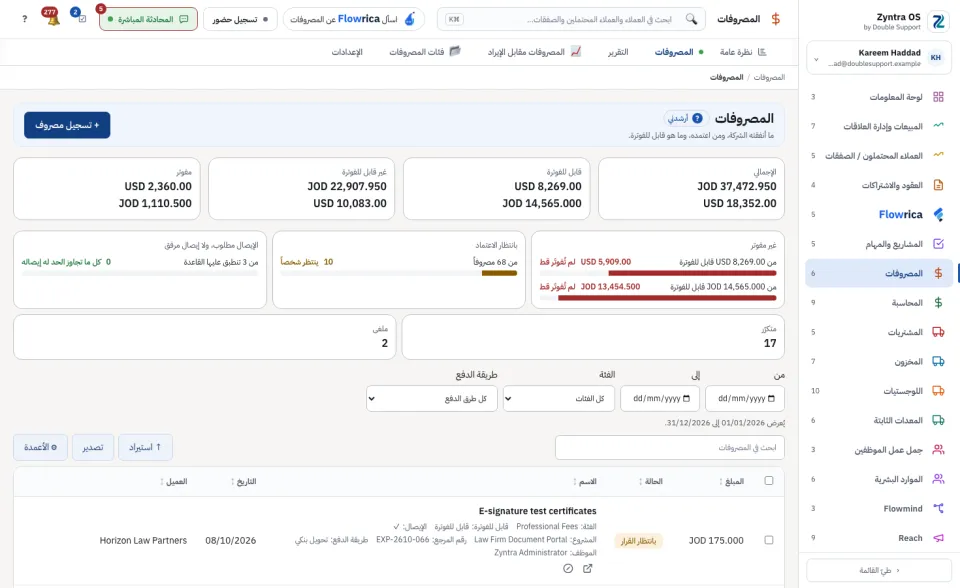Open المخزون truck icon
This screenshot has width=960, height=588.
(x=938, y=361)
